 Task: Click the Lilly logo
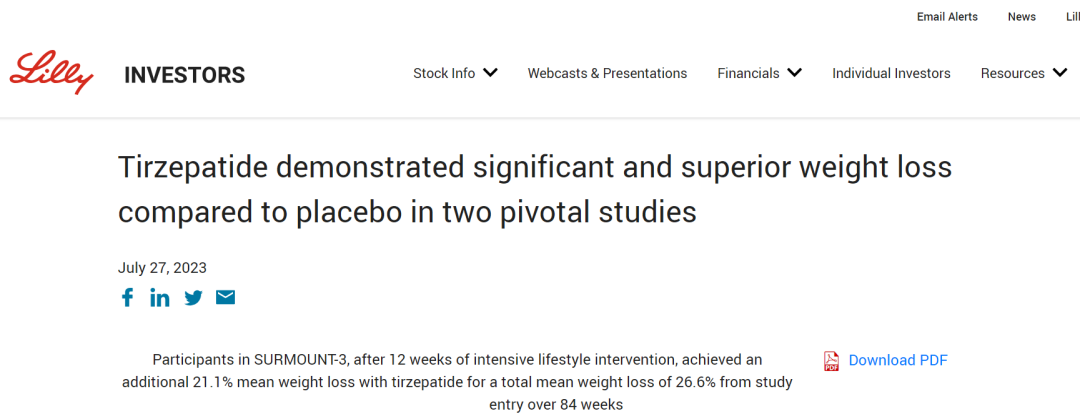click(x=51, y=72)
